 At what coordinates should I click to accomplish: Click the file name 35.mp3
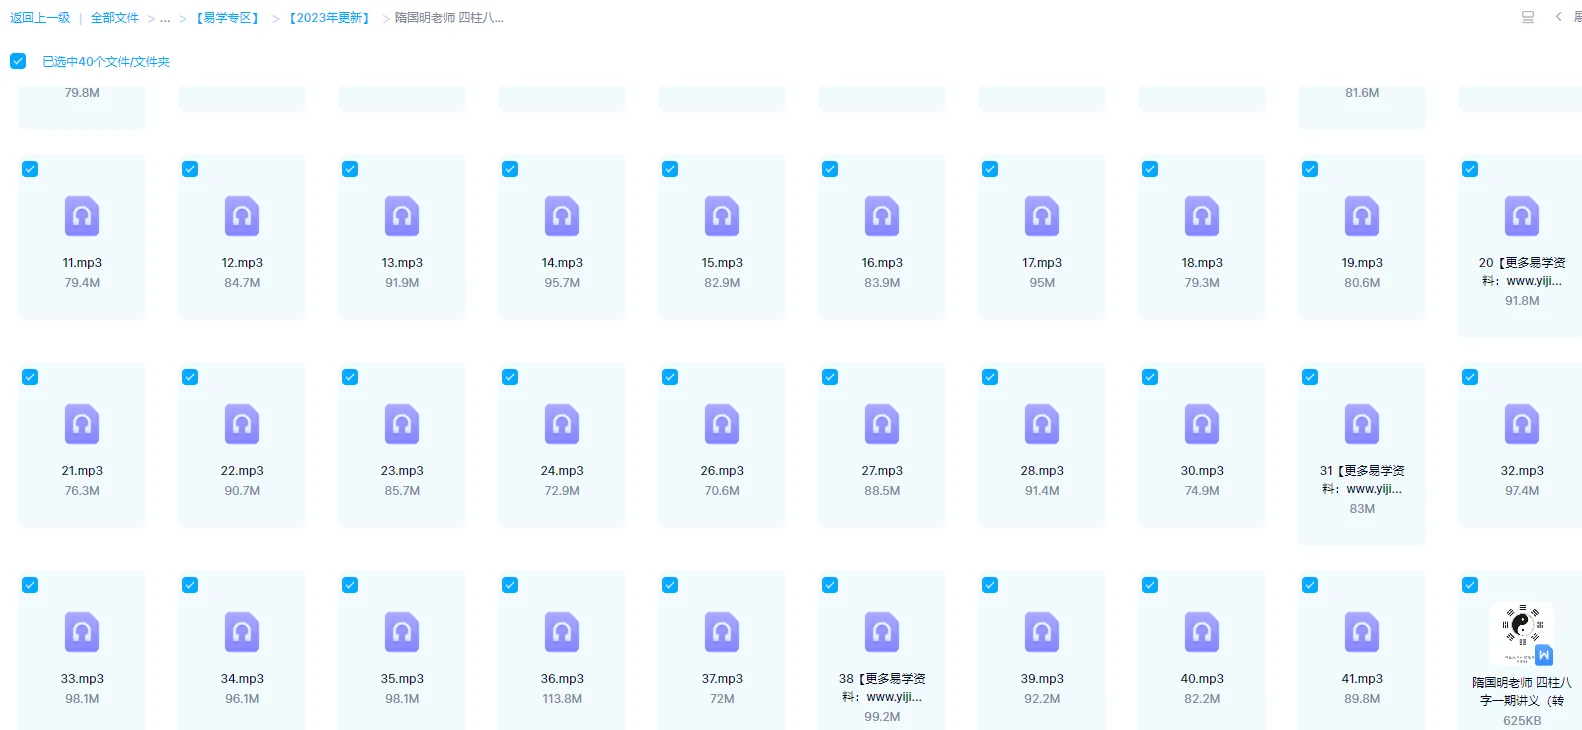(x=402, y=679)
